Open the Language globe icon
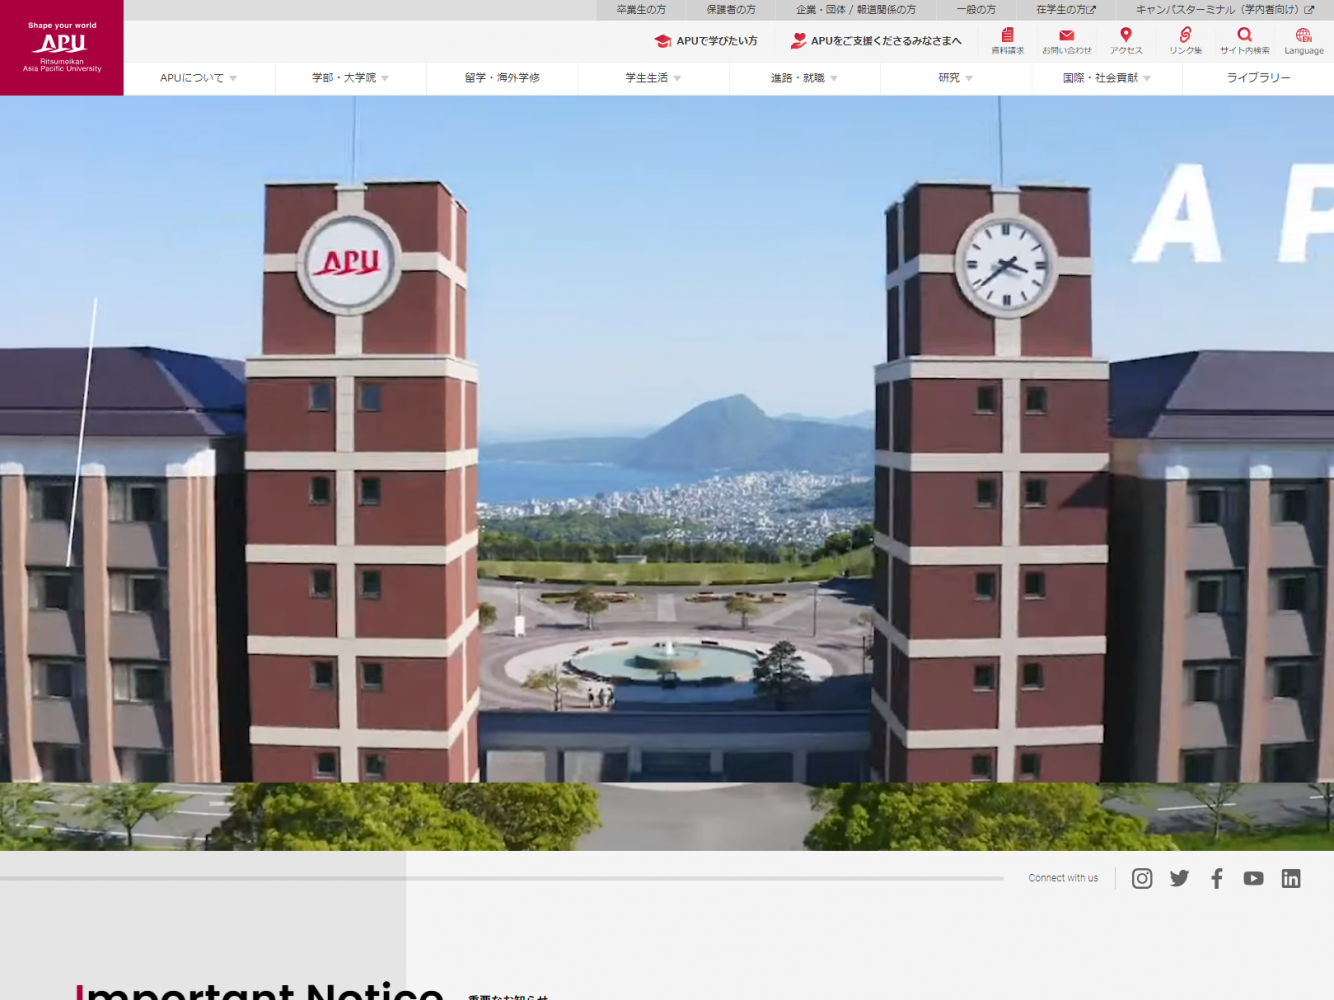 (x=1304, y=41)
